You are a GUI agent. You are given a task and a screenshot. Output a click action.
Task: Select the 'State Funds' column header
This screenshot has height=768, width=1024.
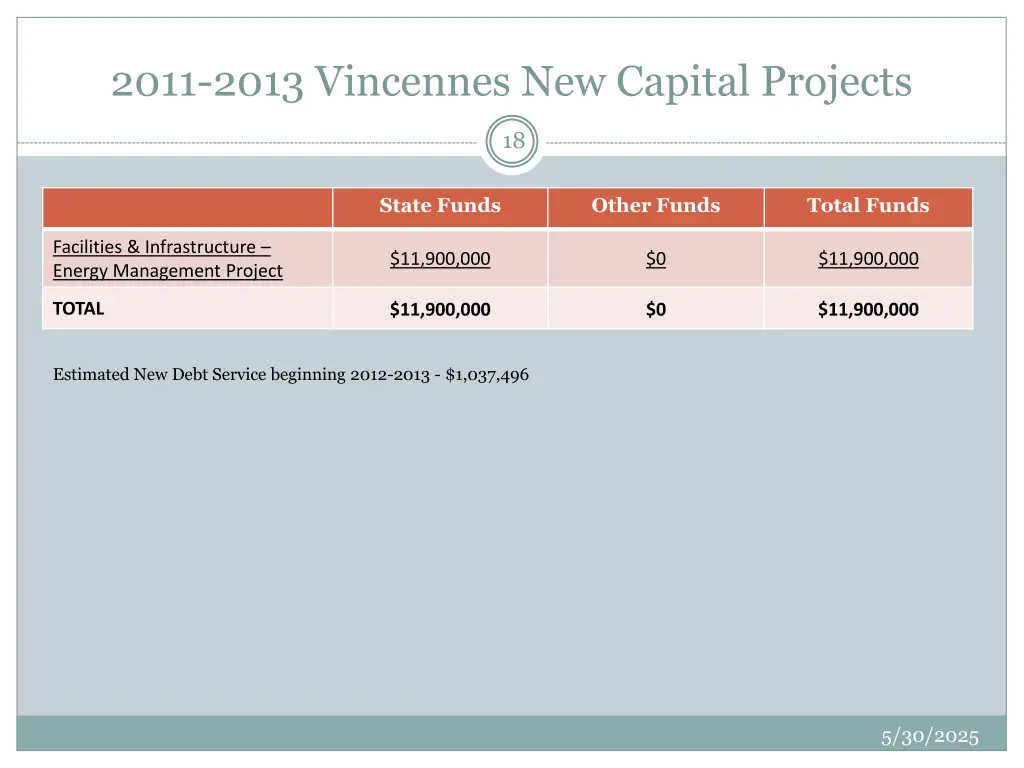(440, 206)
